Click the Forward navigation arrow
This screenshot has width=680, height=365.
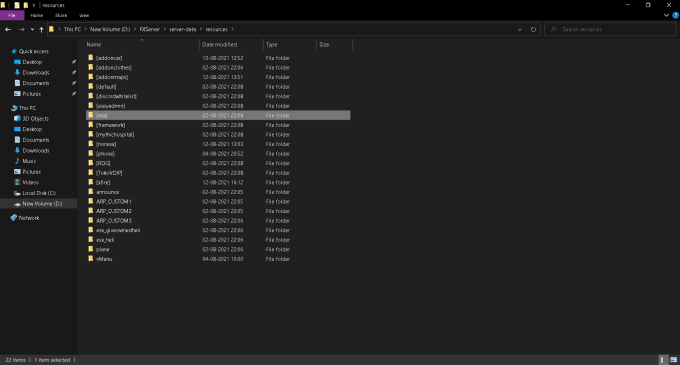click(x=21, y=29)
